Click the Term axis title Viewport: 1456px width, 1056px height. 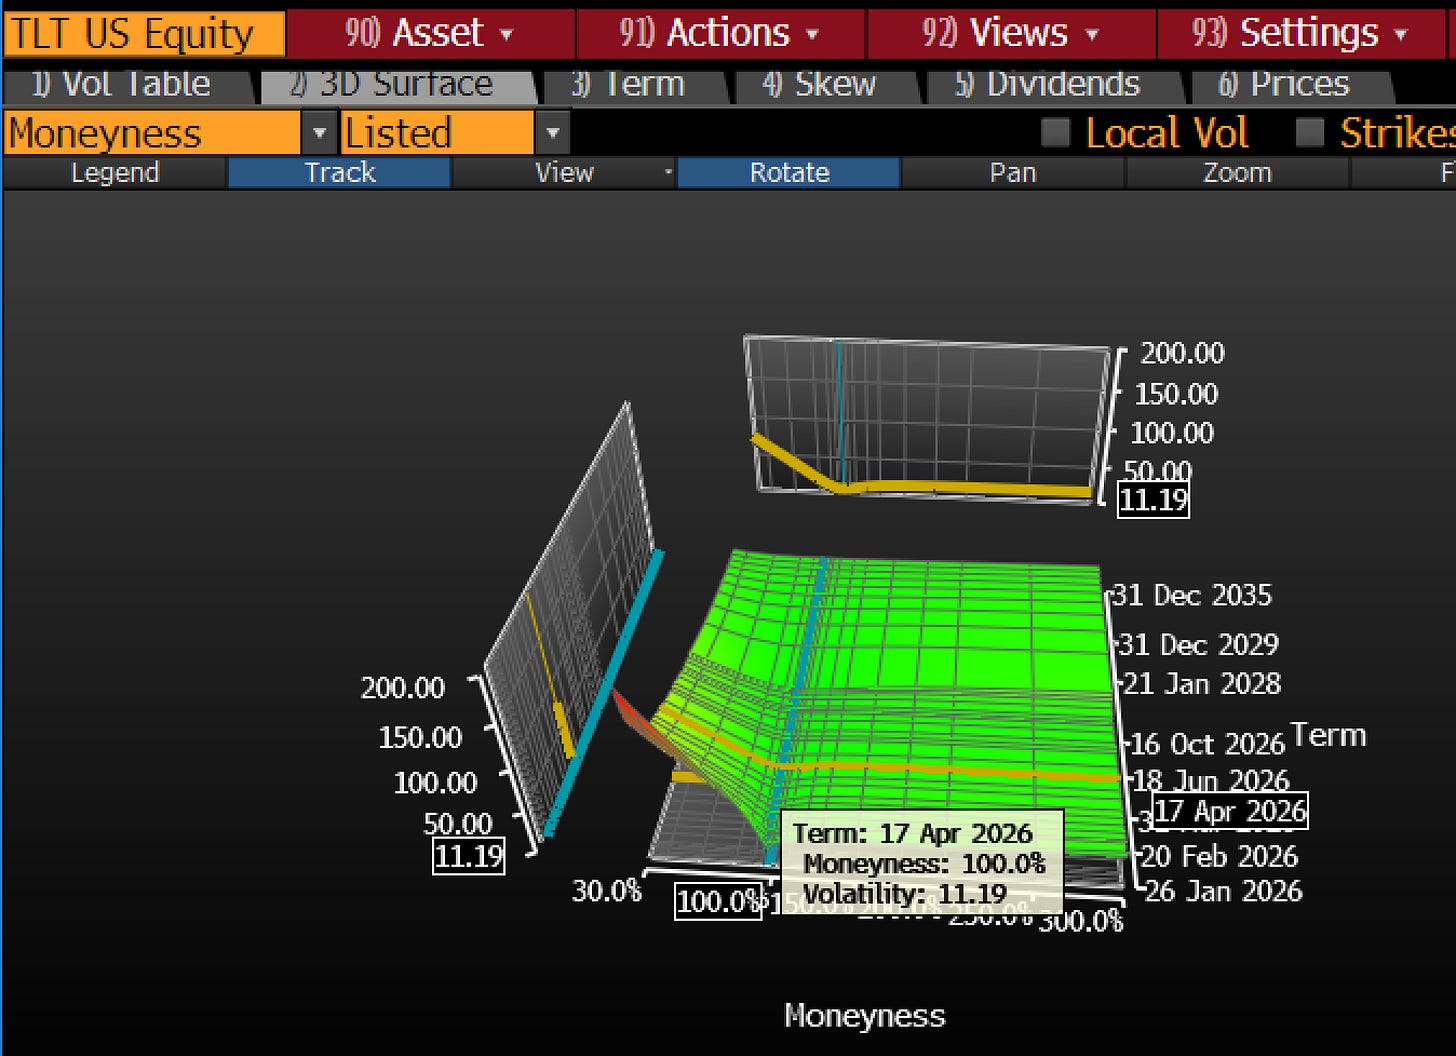1328,735
